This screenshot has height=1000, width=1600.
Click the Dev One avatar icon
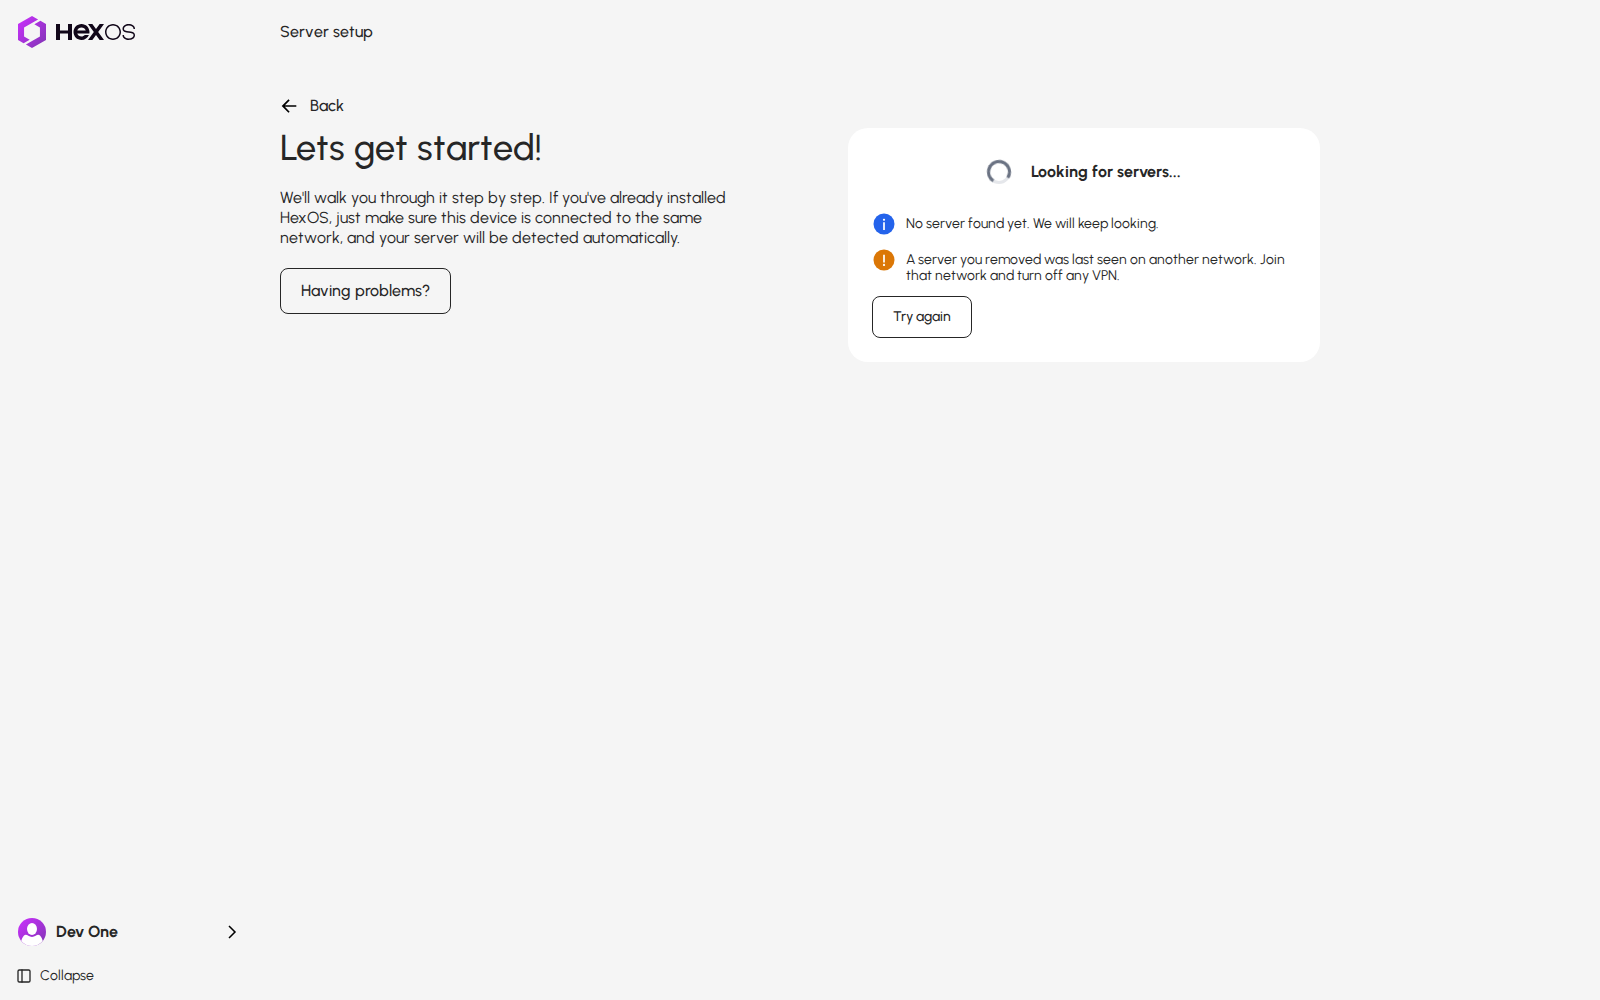(32, 932)
